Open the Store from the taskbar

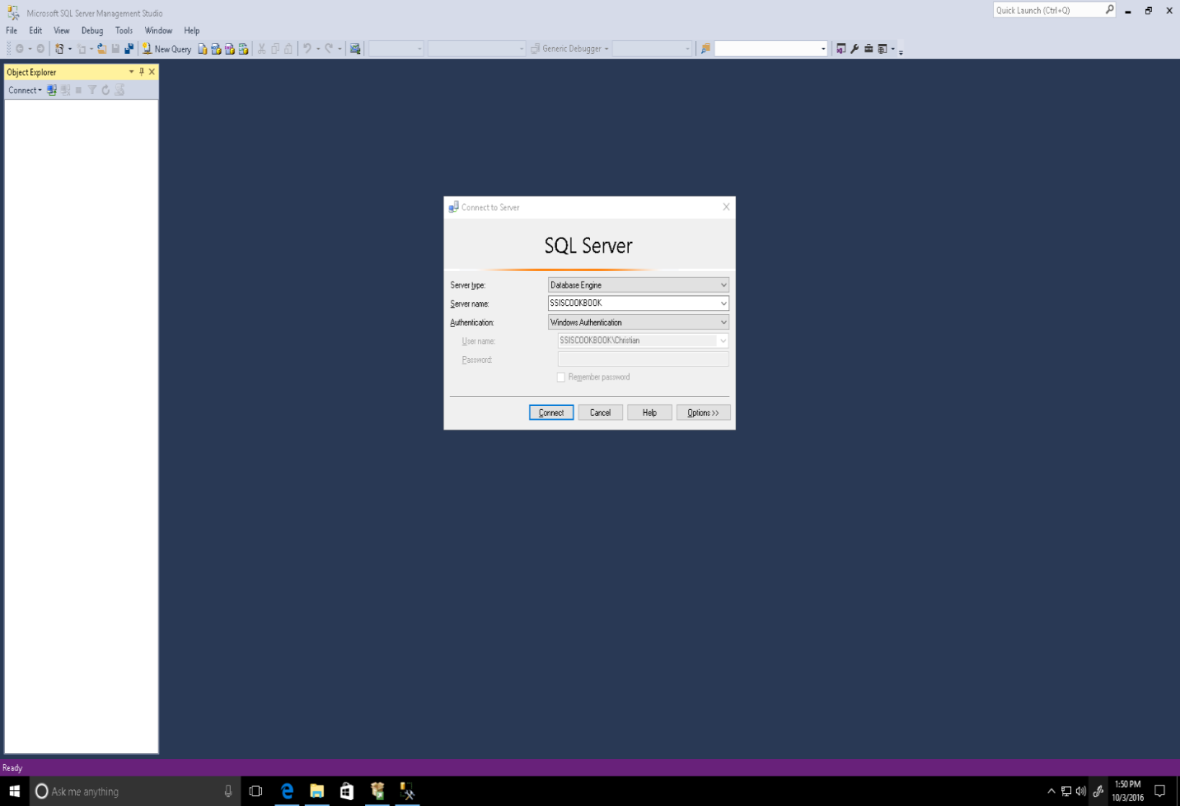[346, 791]
